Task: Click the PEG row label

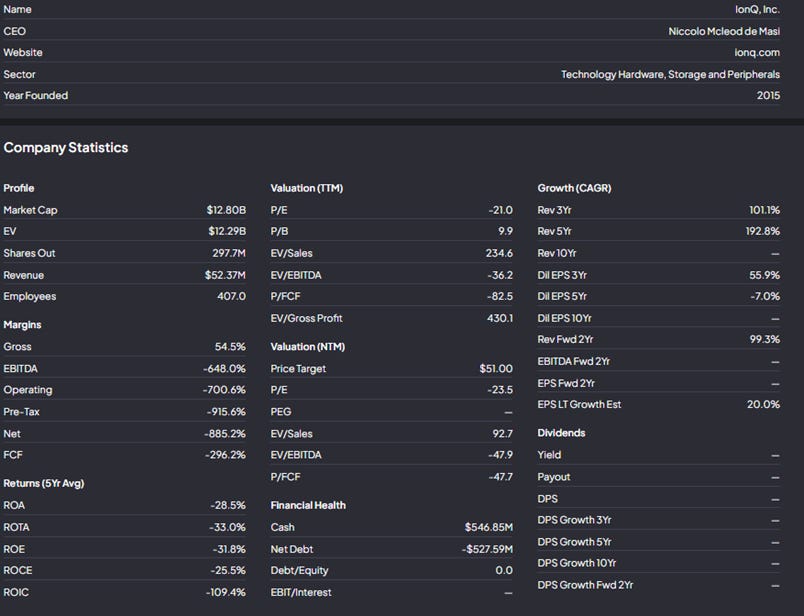Action: (x=281, y=412)
